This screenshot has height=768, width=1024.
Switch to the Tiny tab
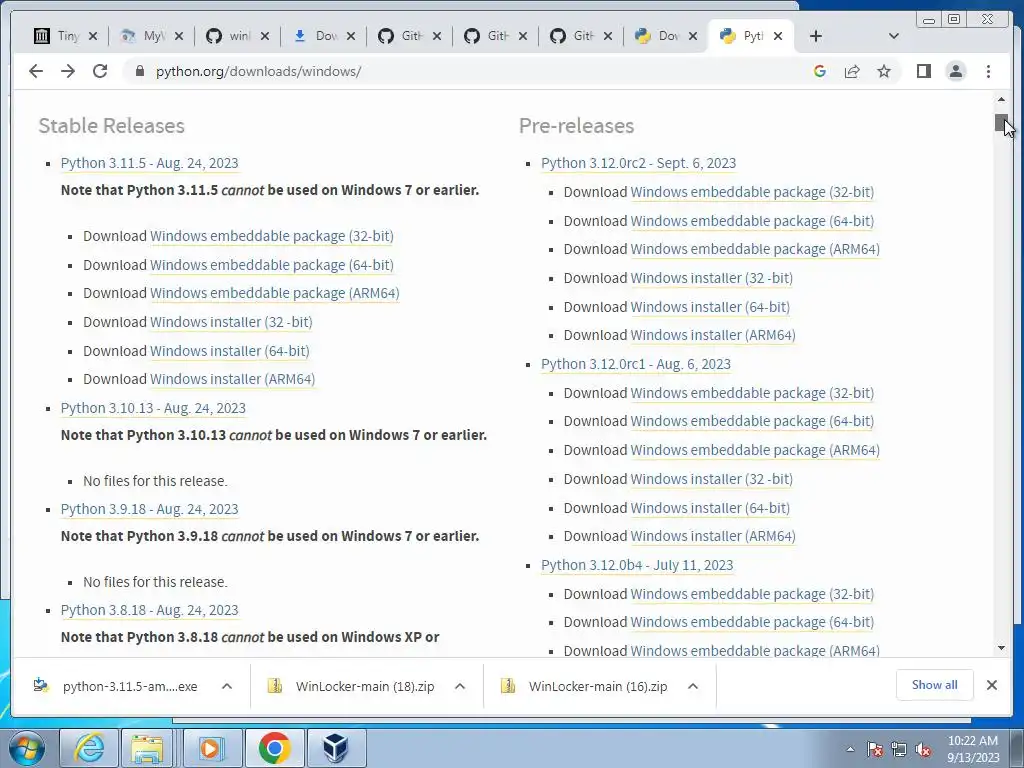coord(57,36)
